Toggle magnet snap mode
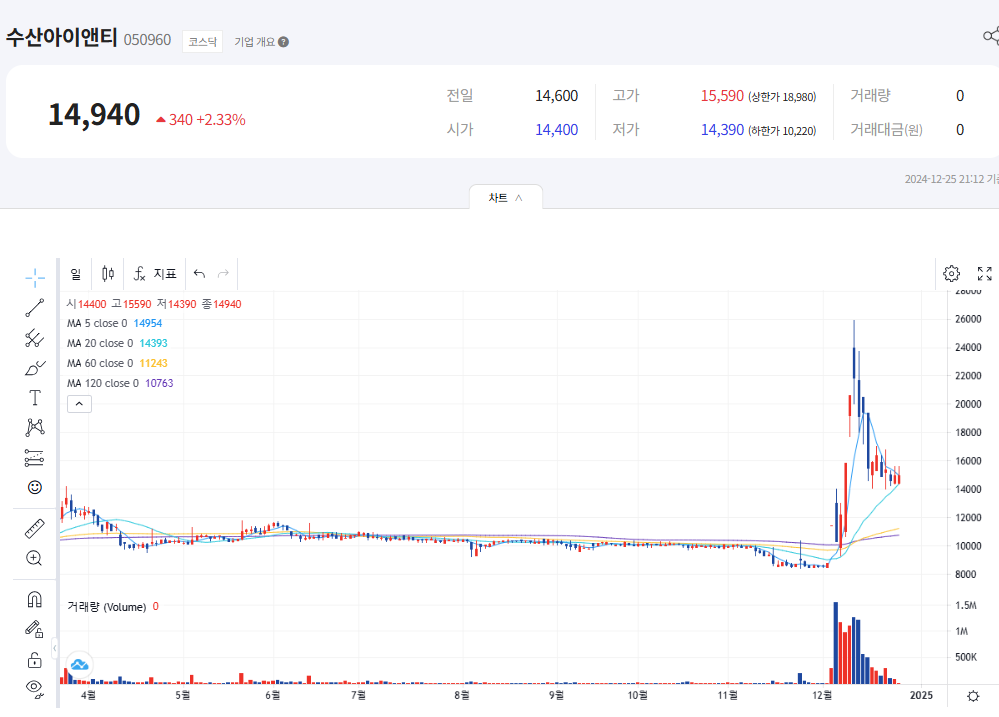This screenshot has height=717, width=999. (x=35, y=600)
